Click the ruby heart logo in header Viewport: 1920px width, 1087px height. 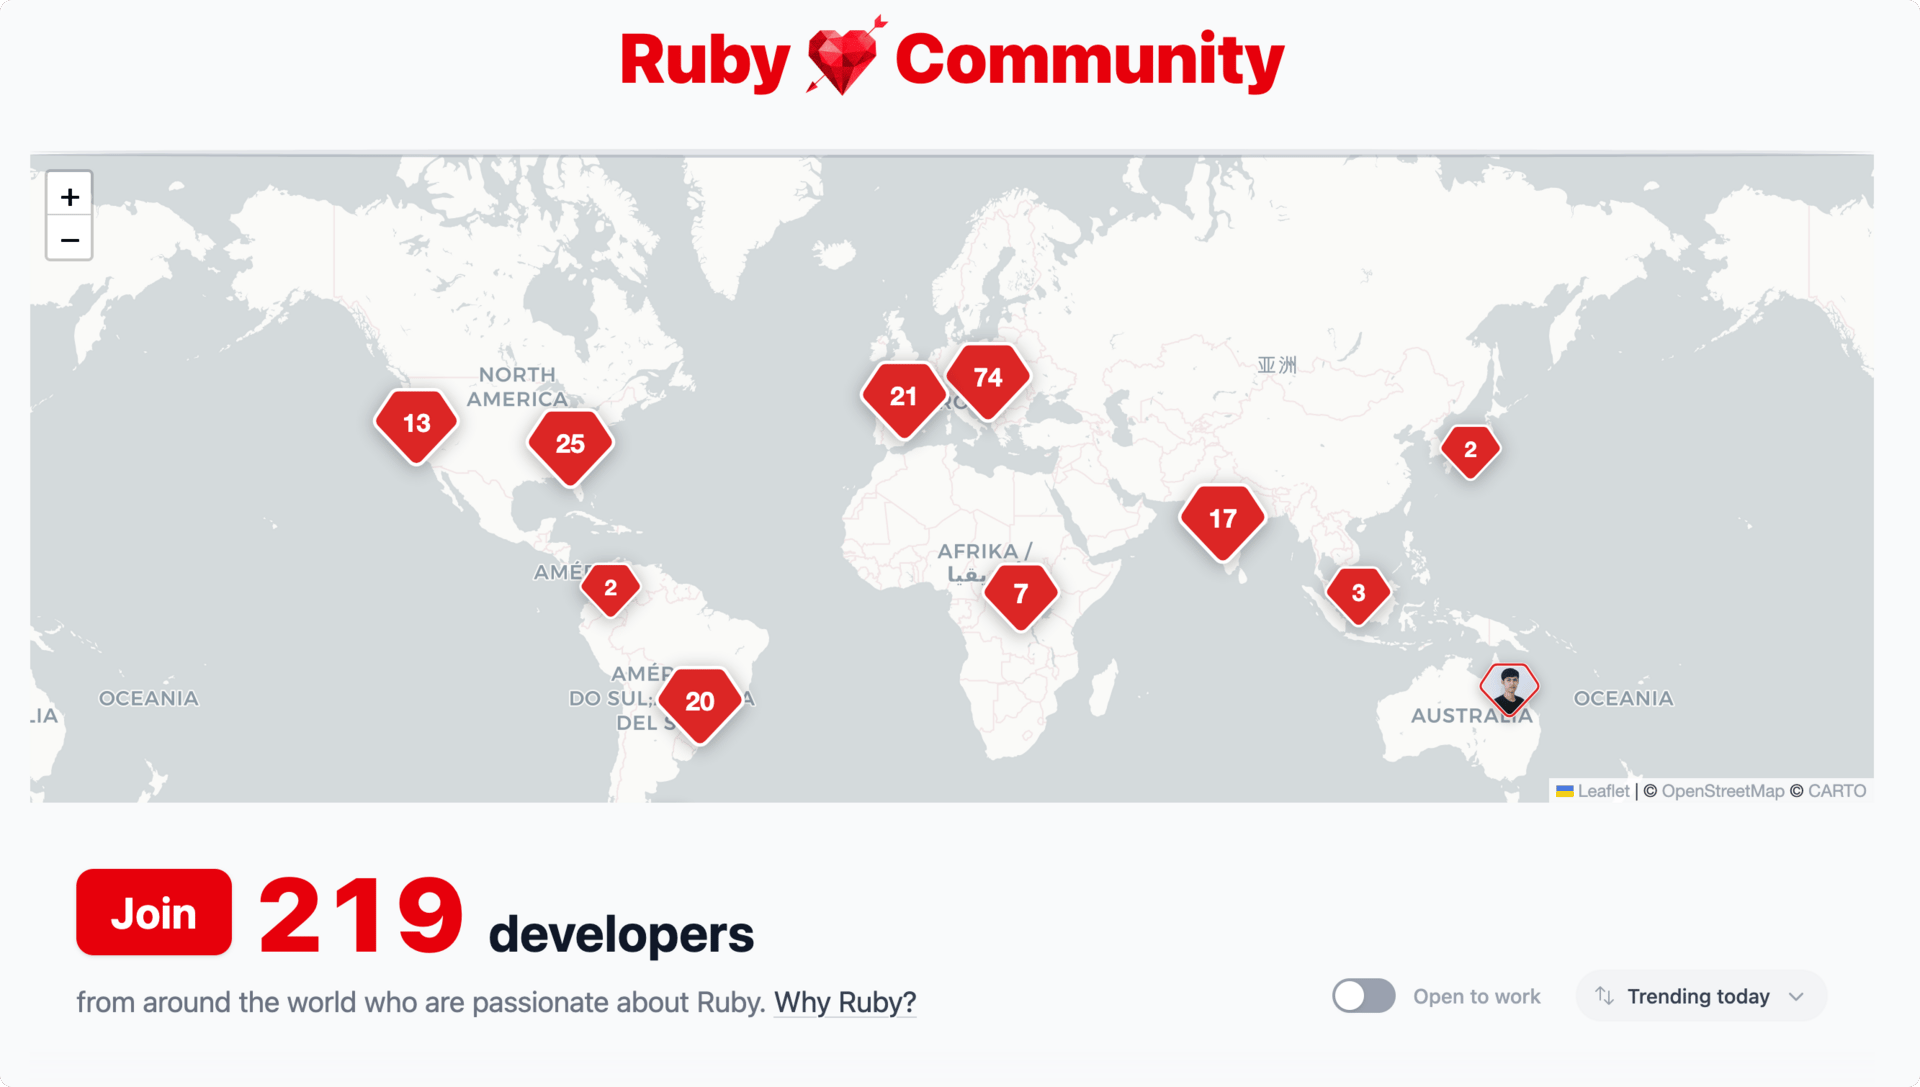tap(844, 58)
